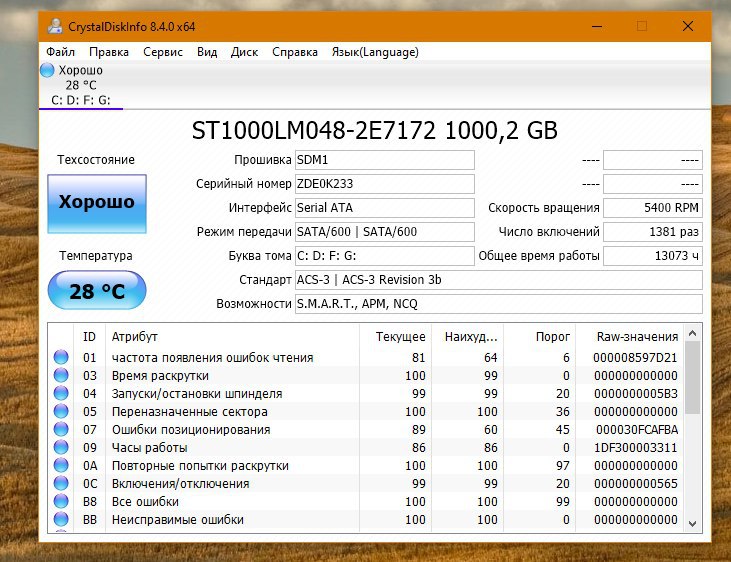Click status orb for Повторные попытки раскрутки row
The image size is (731, 562).
click(61, 465)
